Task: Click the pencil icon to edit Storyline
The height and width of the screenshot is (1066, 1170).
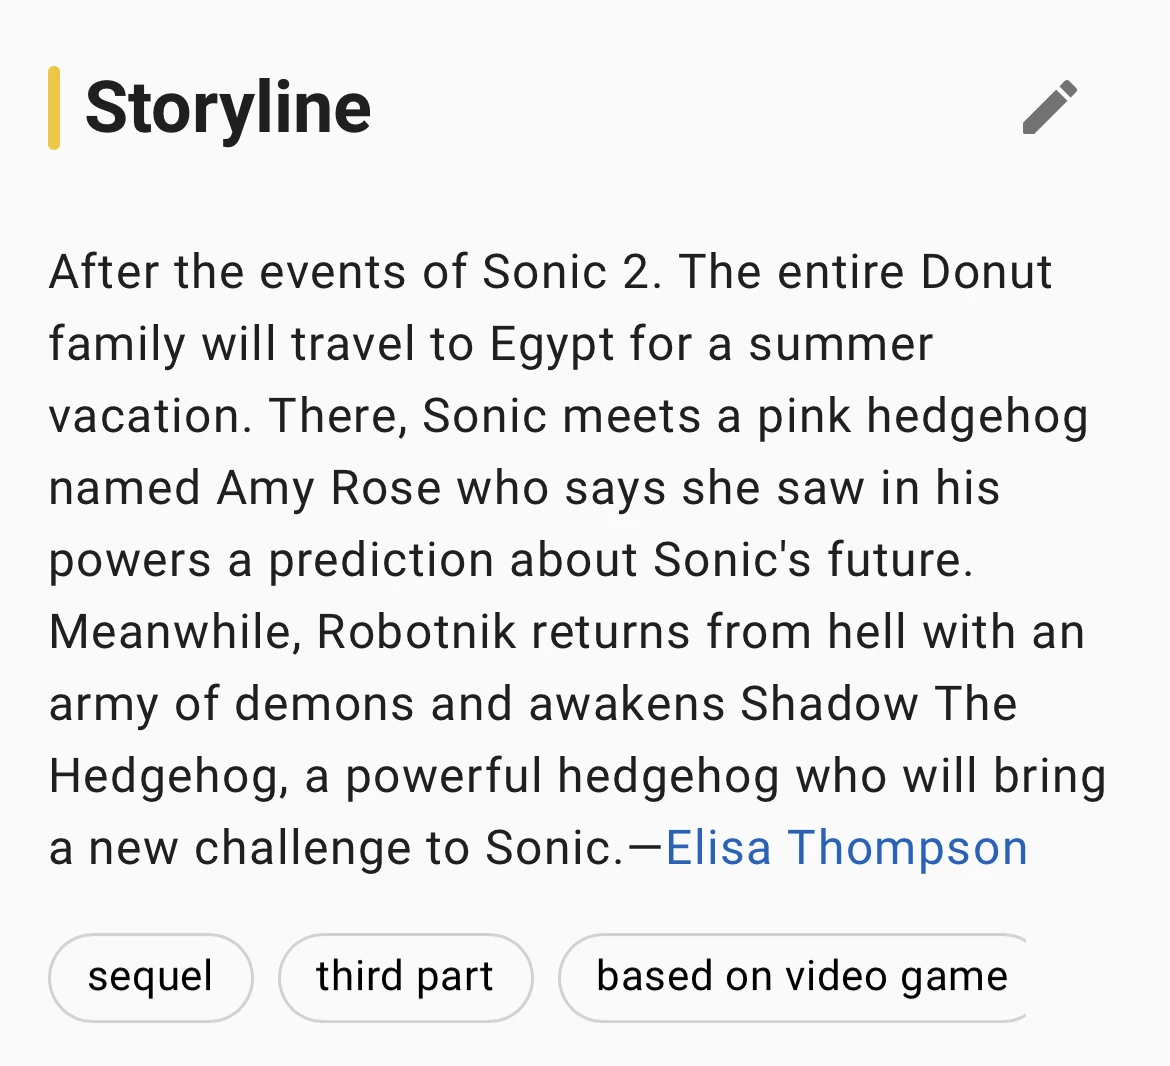Action: pos(1048,107)
